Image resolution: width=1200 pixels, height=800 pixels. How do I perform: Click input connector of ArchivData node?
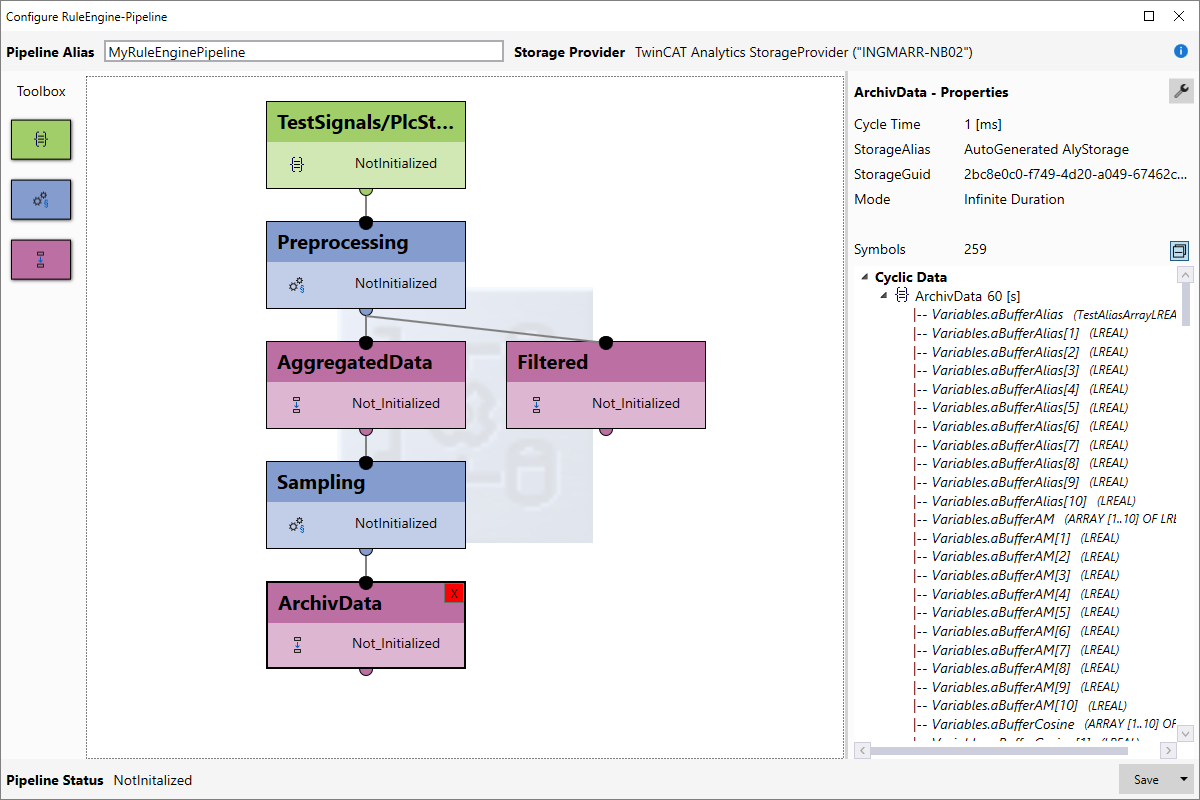click(x=366, y=582)
